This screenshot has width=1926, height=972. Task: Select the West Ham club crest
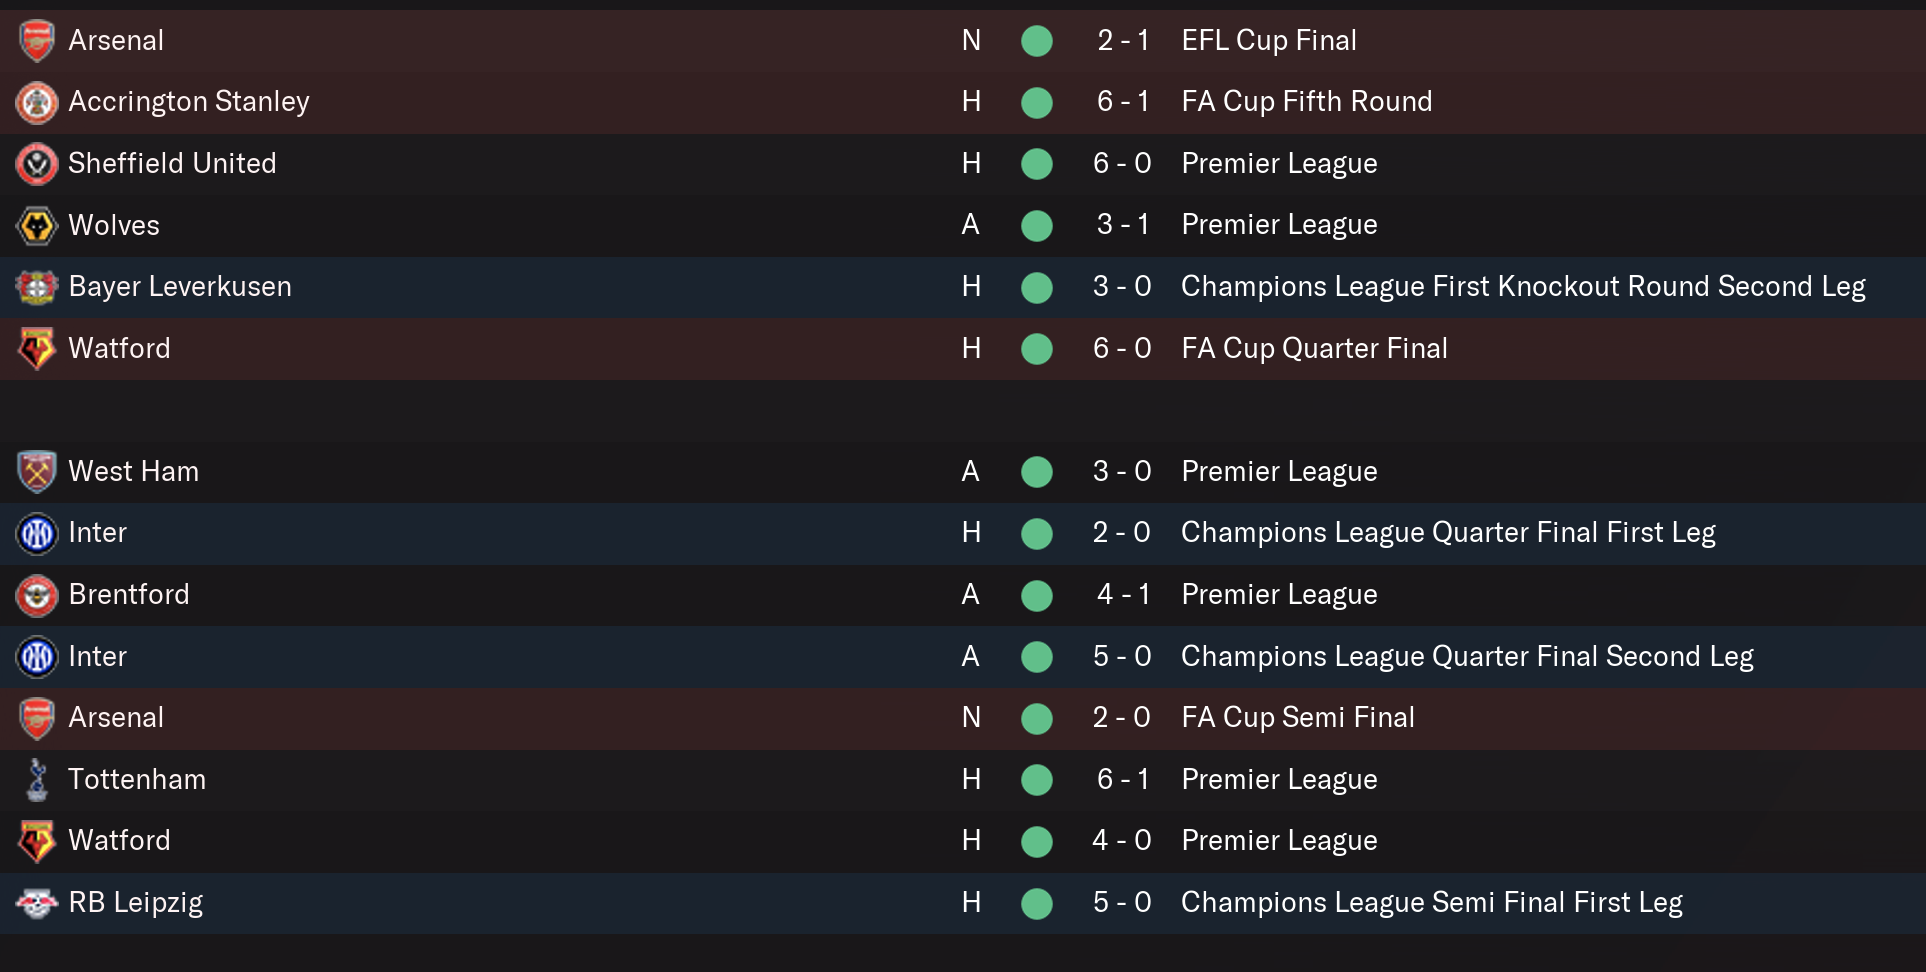[x=37, y=472]
